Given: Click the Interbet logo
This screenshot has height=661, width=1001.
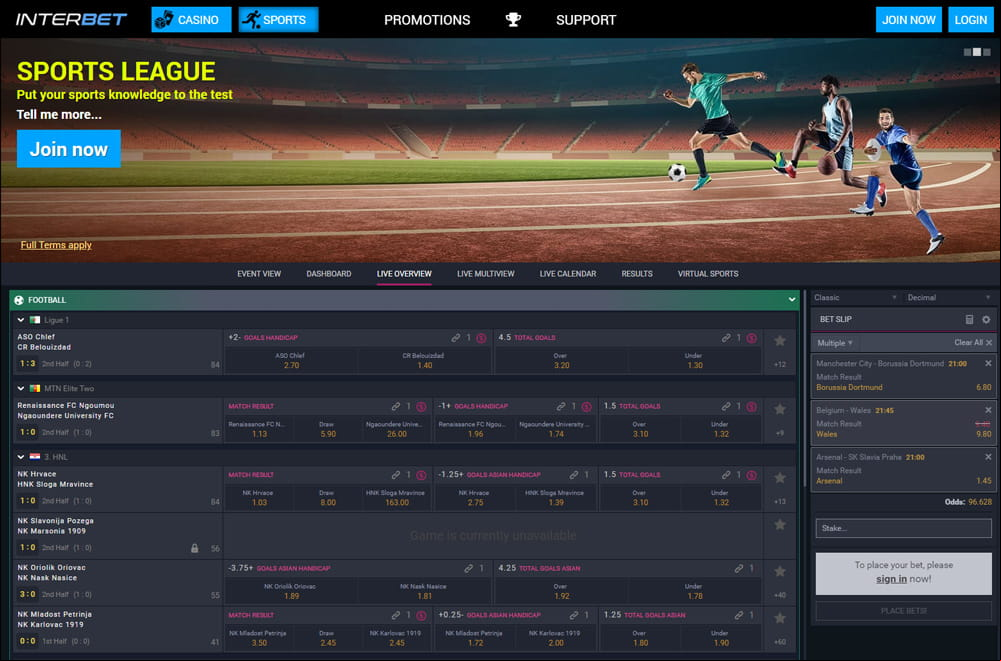Looking at the screenshot, I should [72, 19].
